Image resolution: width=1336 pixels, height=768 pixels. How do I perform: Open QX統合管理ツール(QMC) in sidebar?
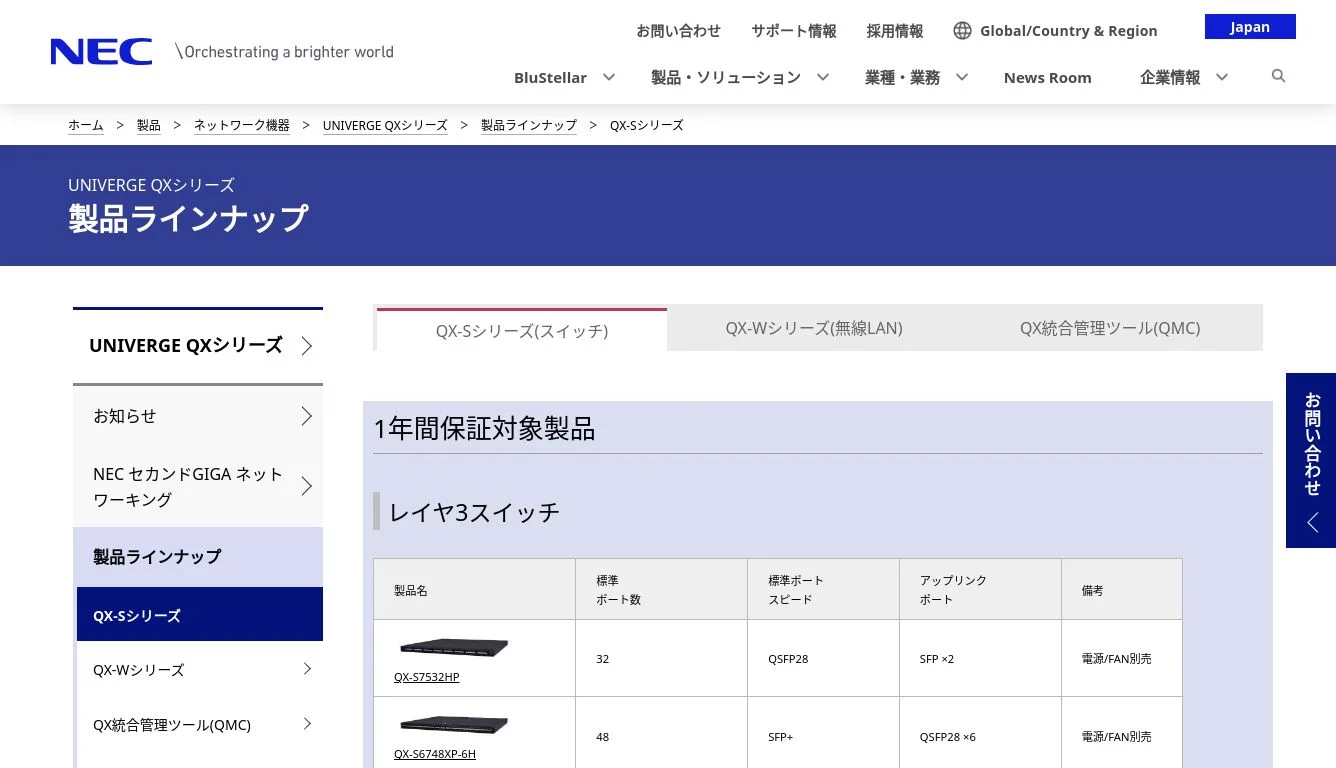click(200, 724)
